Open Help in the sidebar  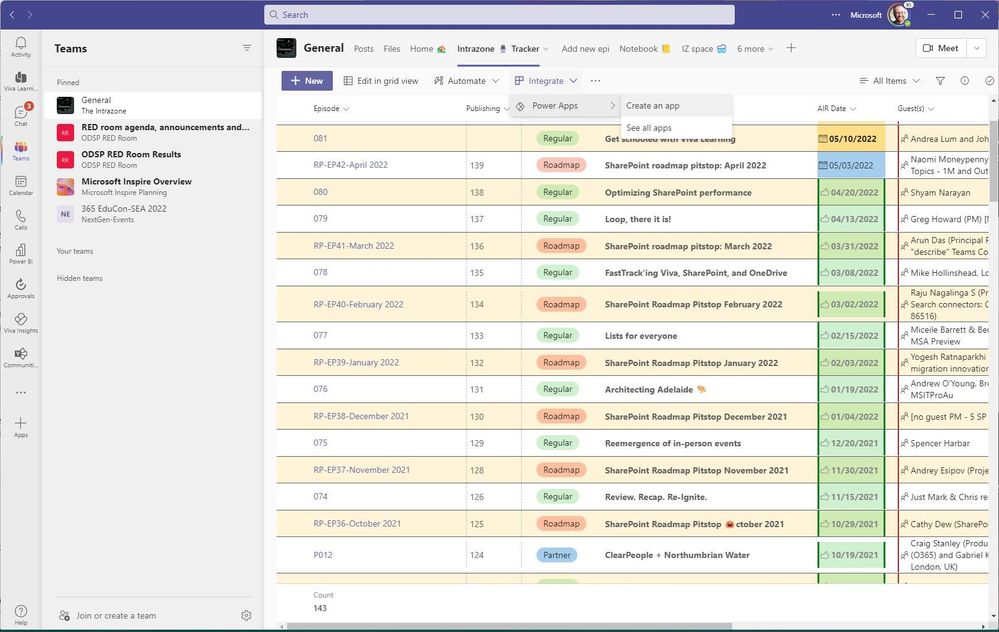pyautogui.click(x=20, y=614)
